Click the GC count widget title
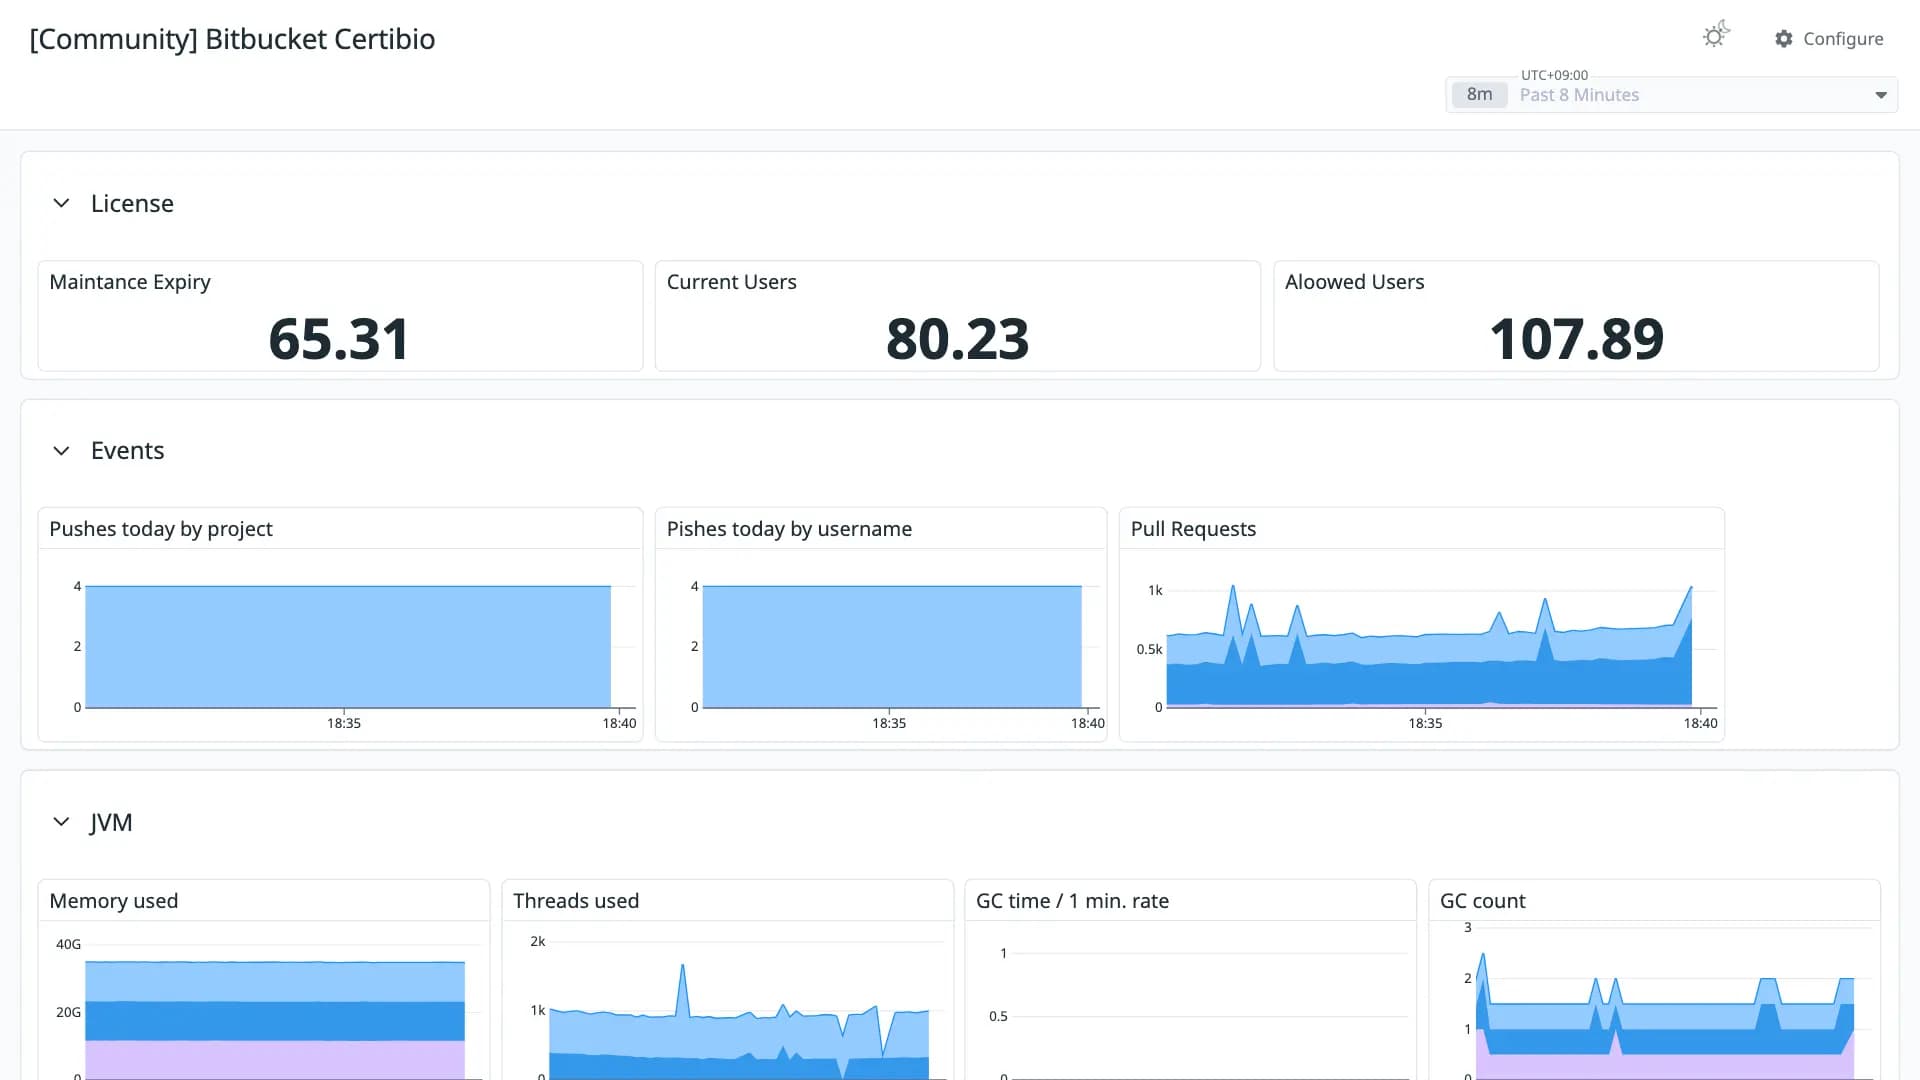The width and height of the screenshot is (1920, 1080). 1482,901
